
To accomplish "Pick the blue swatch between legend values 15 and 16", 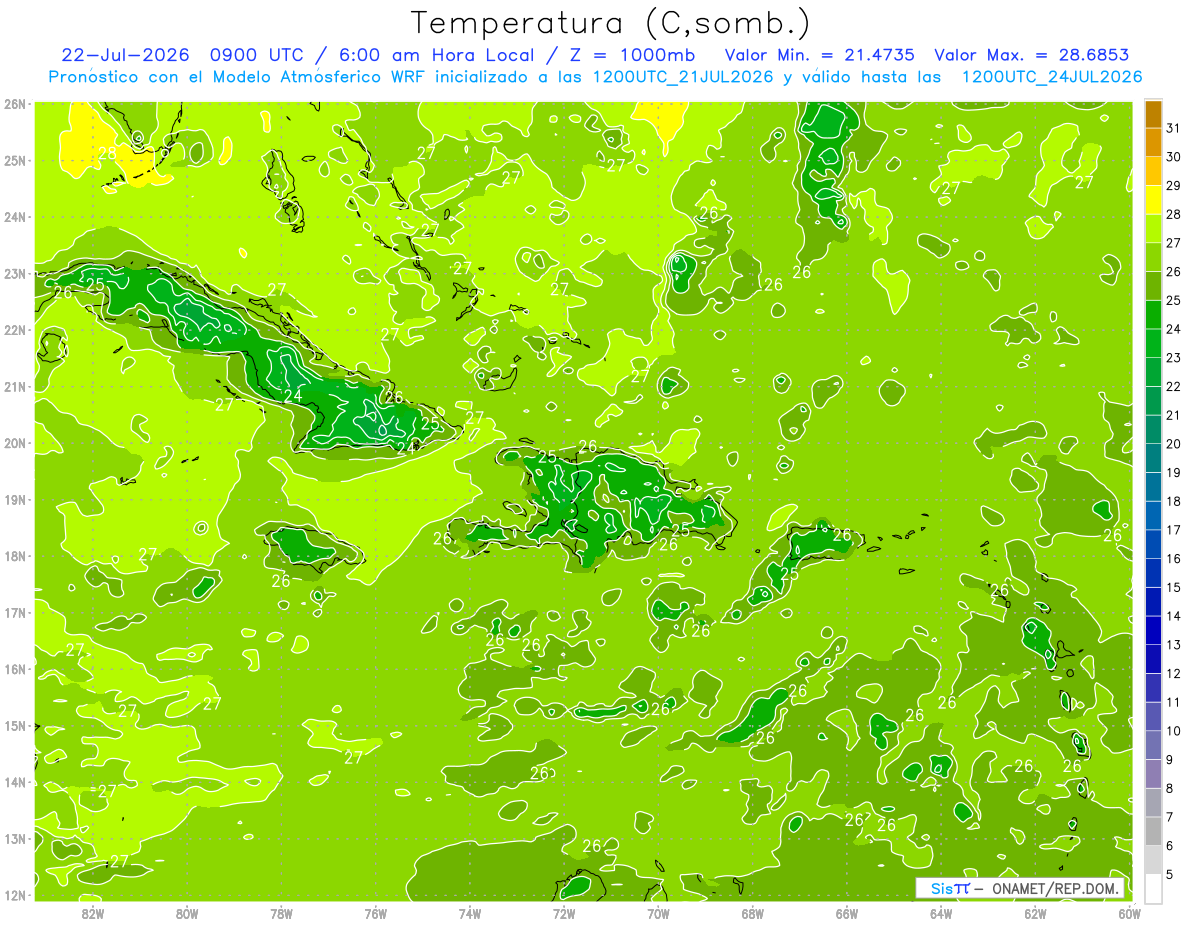I will point(1153,572).
